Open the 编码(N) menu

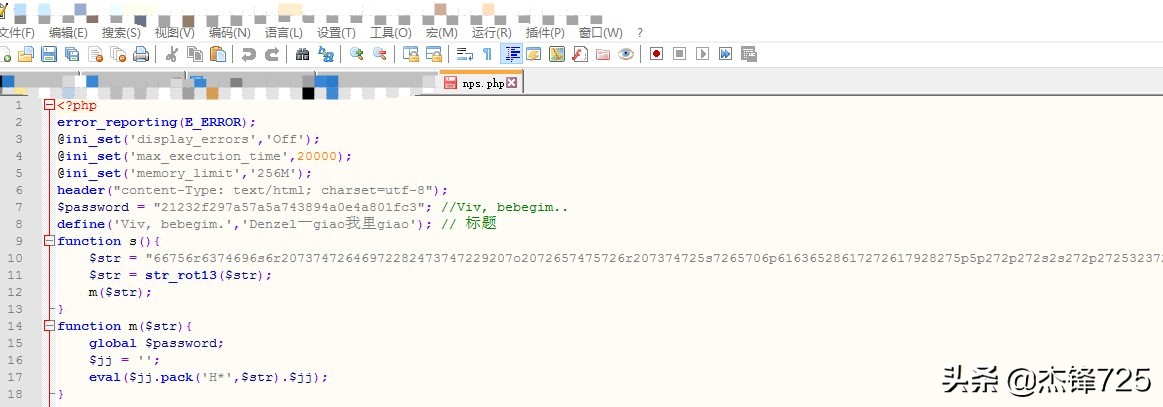(229, 33)
